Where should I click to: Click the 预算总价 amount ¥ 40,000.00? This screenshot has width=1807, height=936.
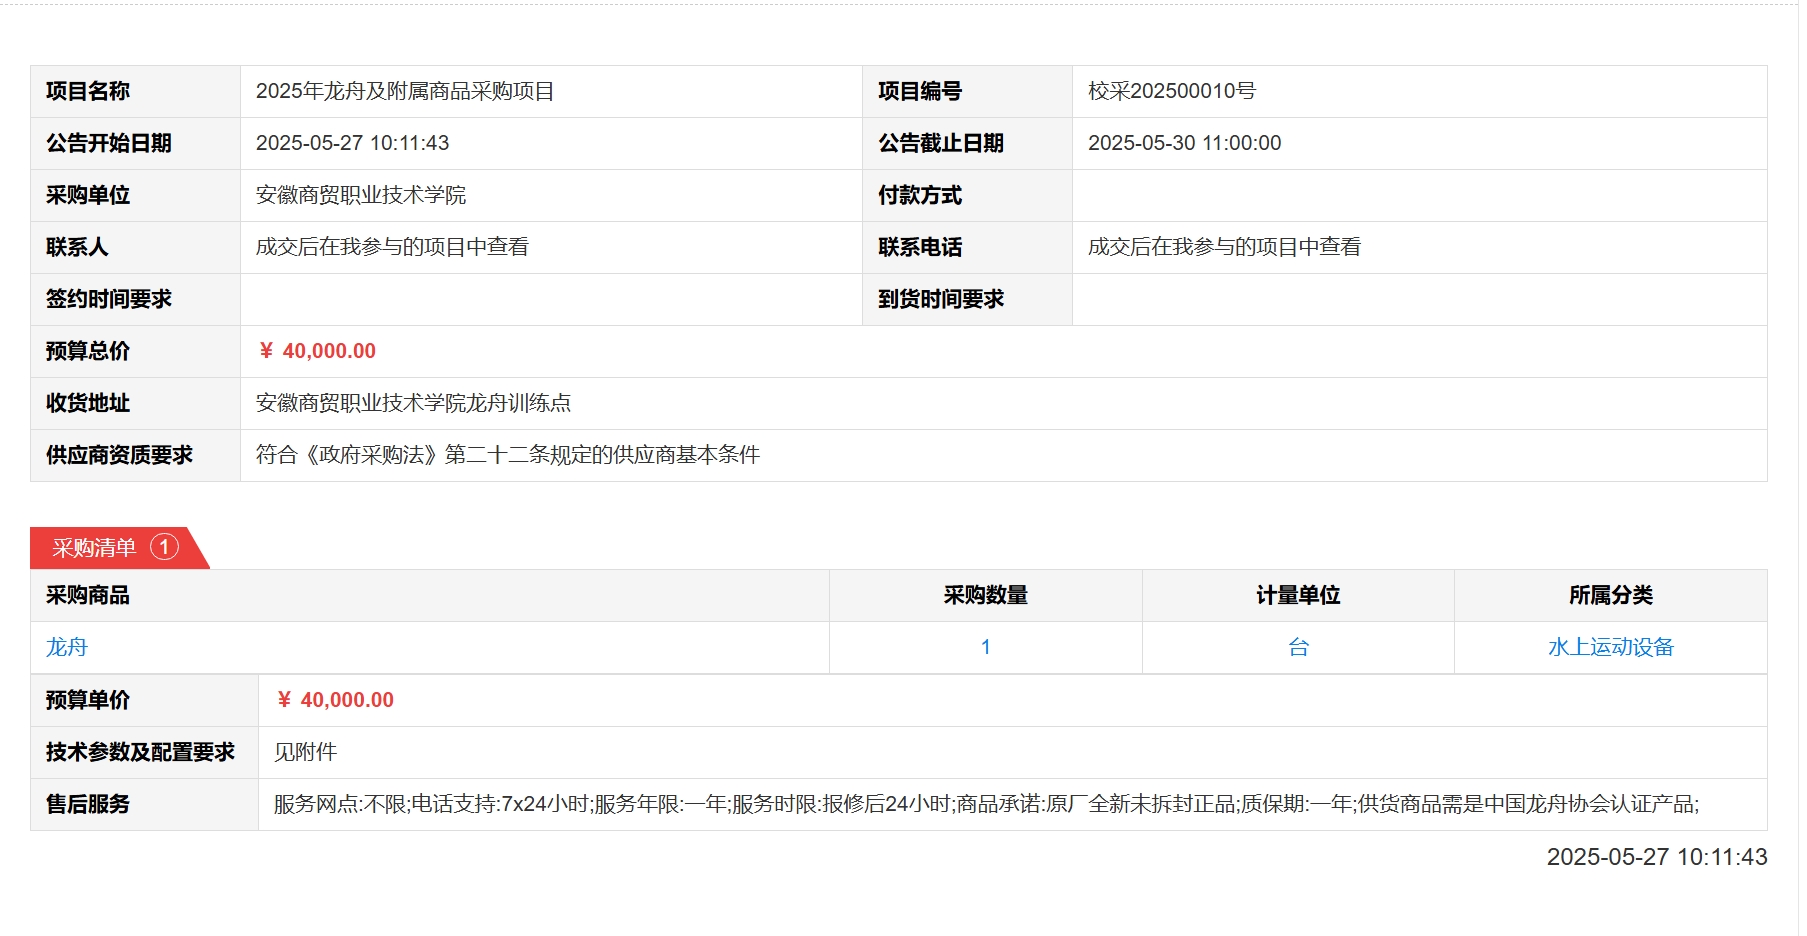click(x=317, y=351)
